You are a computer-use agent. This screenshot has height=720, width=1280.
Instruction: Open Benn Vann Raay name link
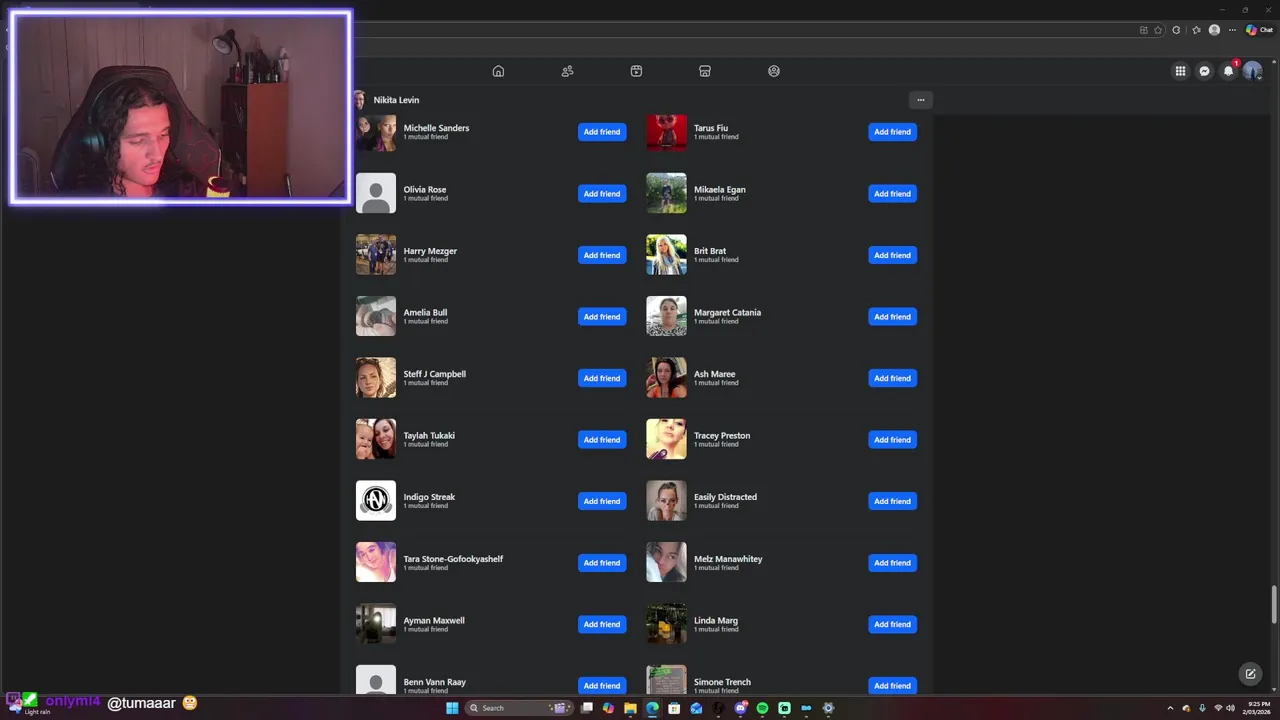point(434,682)
